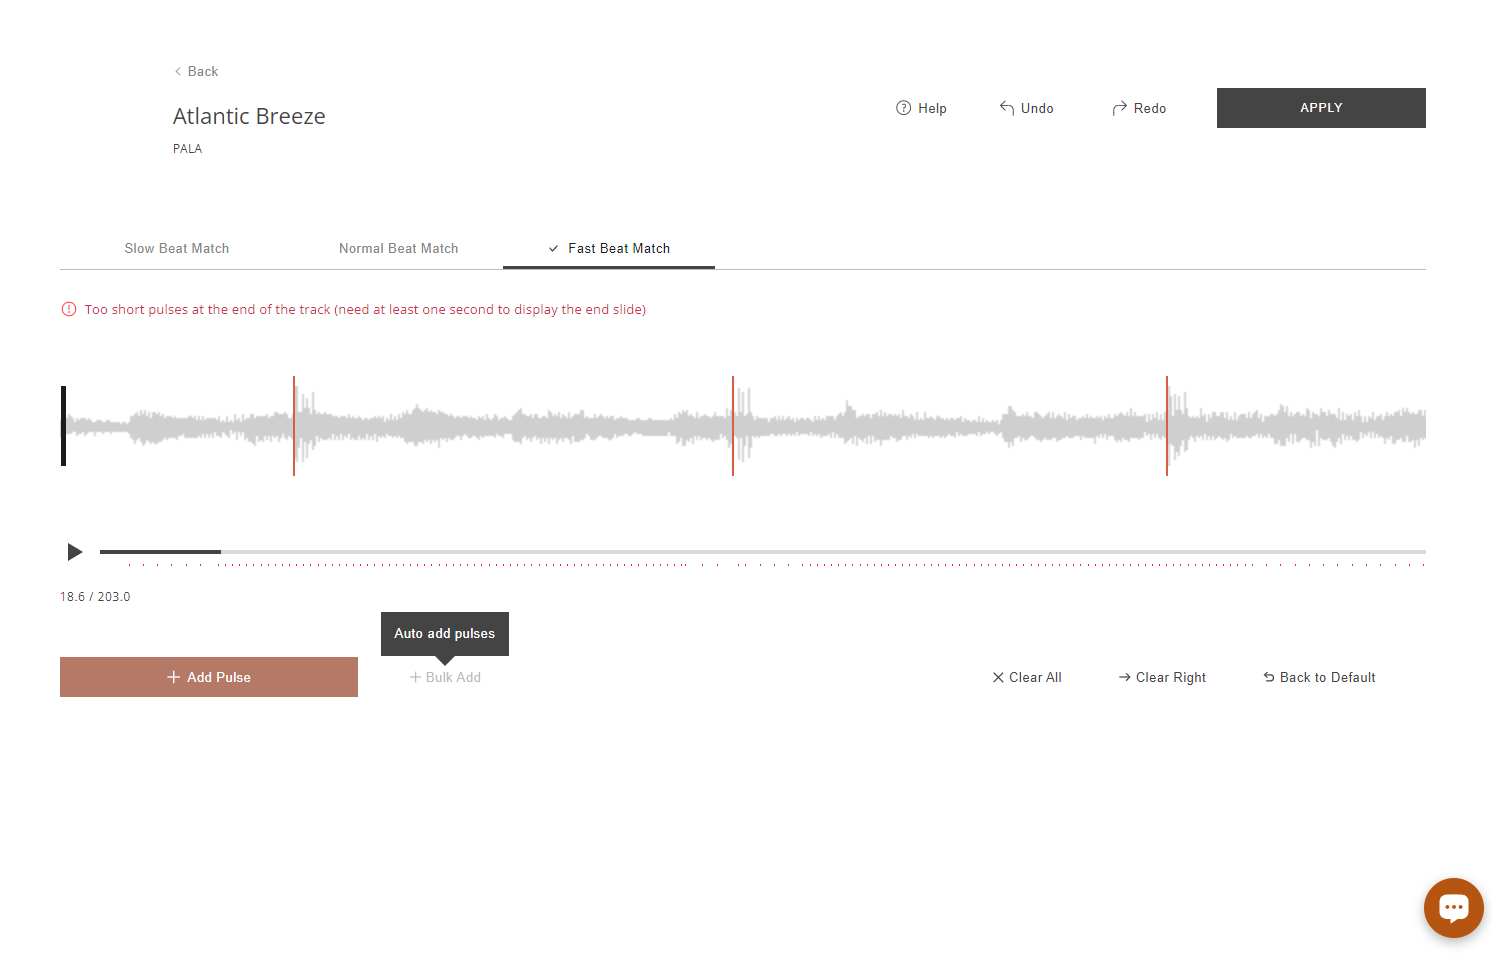Image resolution: width=1492 pixels, height=954 pixels.
Task: Apply the beat match changes
Action: pos(1321,108)
